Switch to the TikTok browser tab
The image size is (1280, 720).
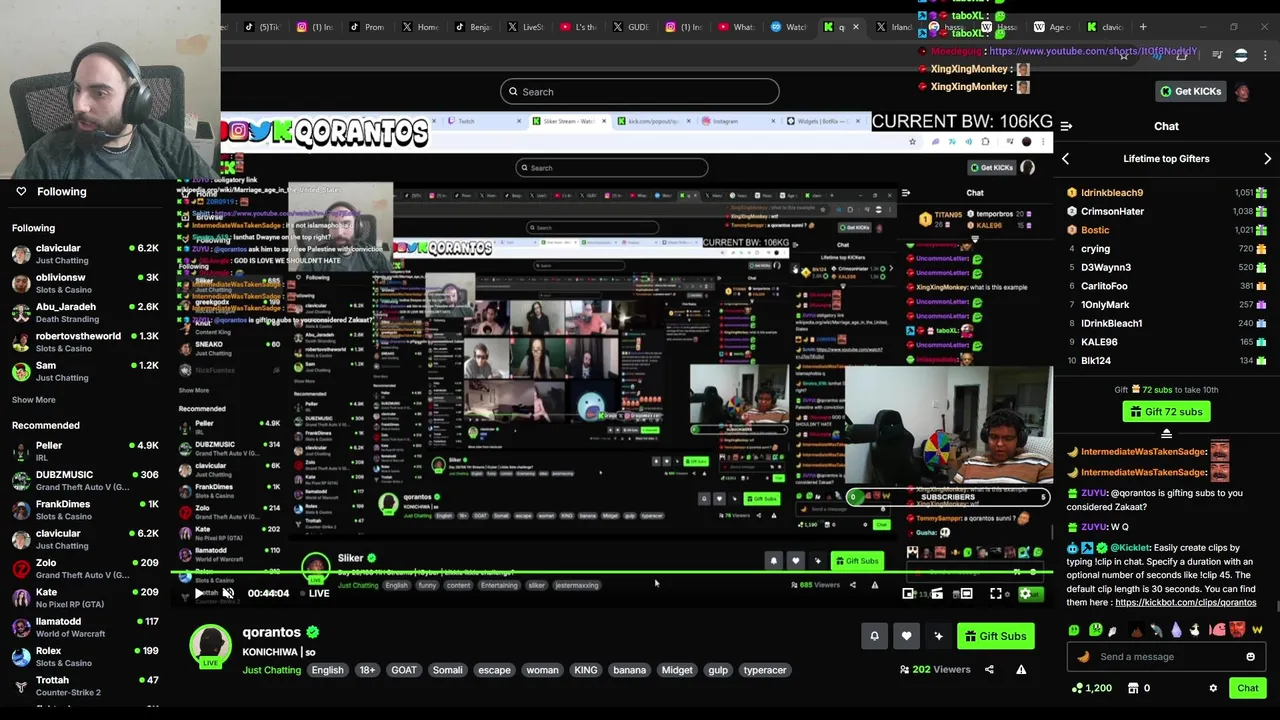coord(263,27)
